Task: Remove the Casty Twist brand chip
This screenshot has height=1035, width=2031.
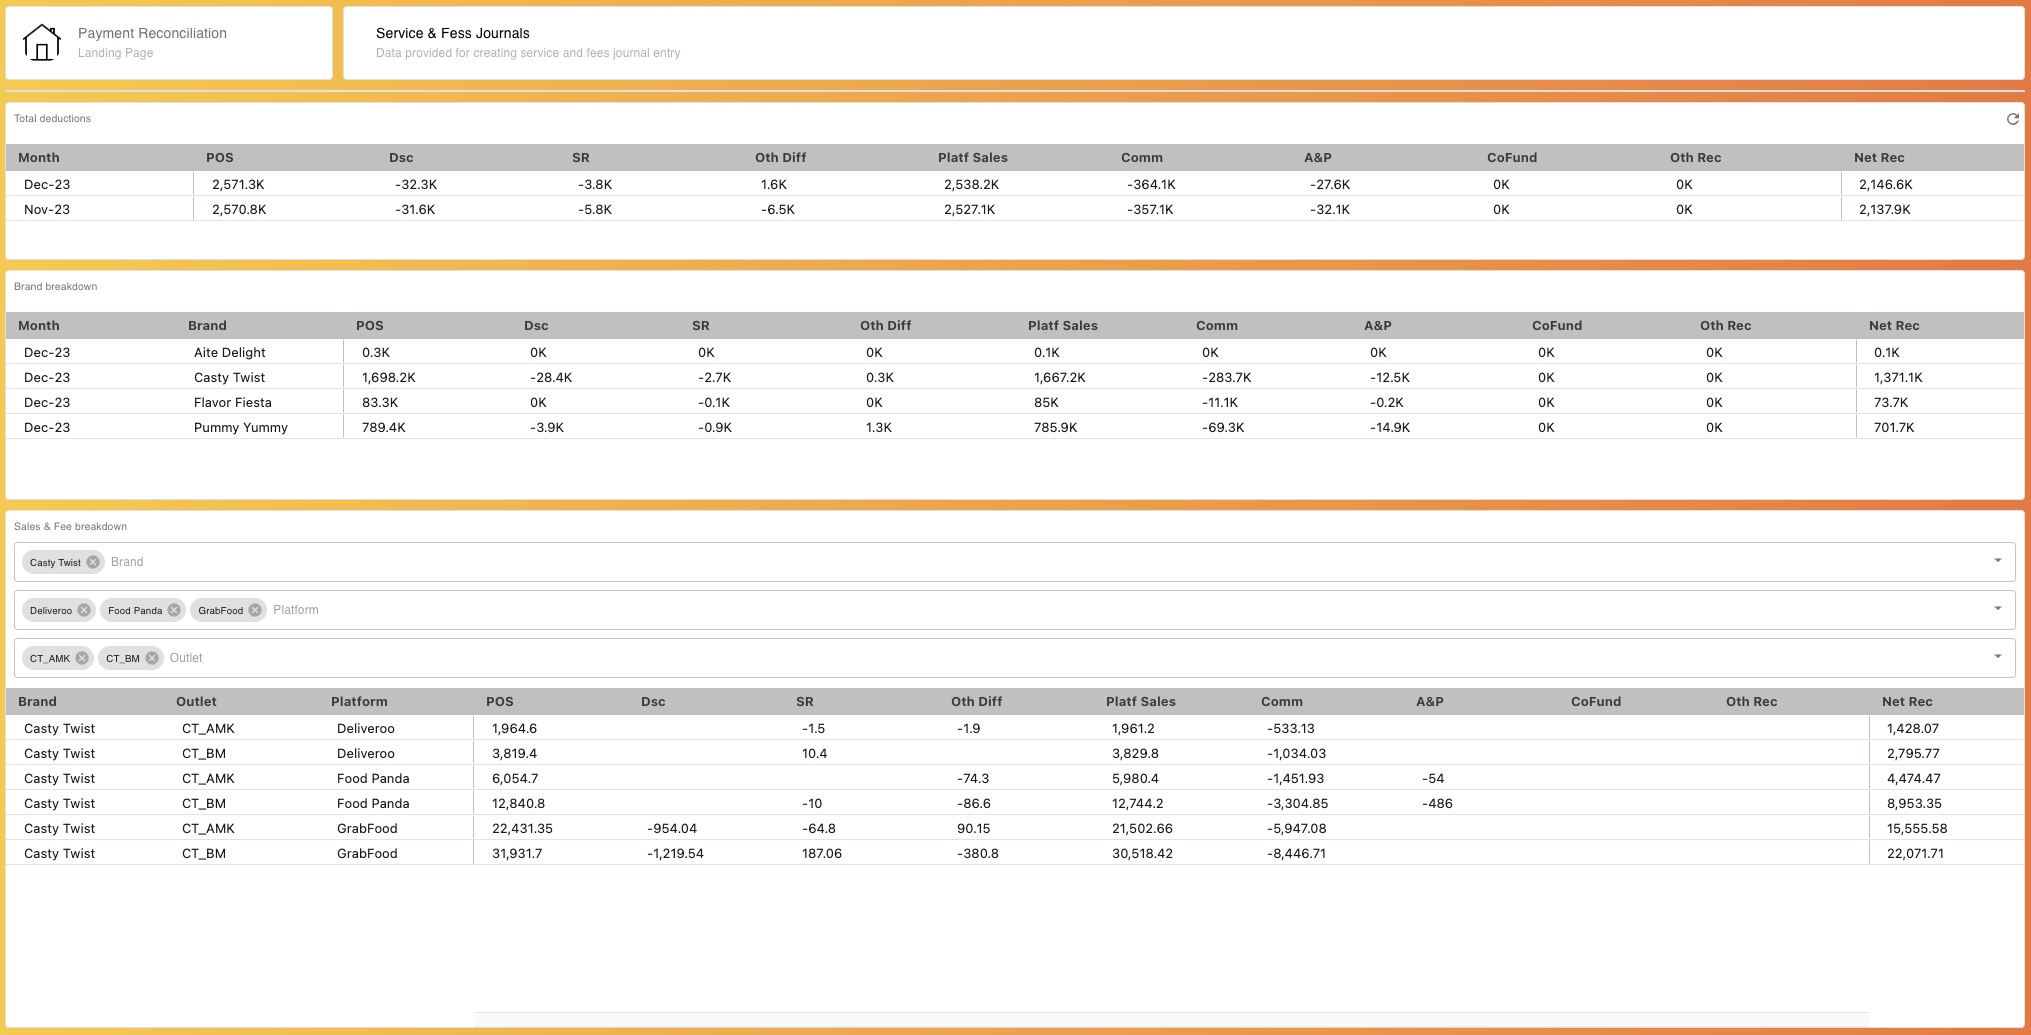Action: pyautogui.click(x=93, y=562)
